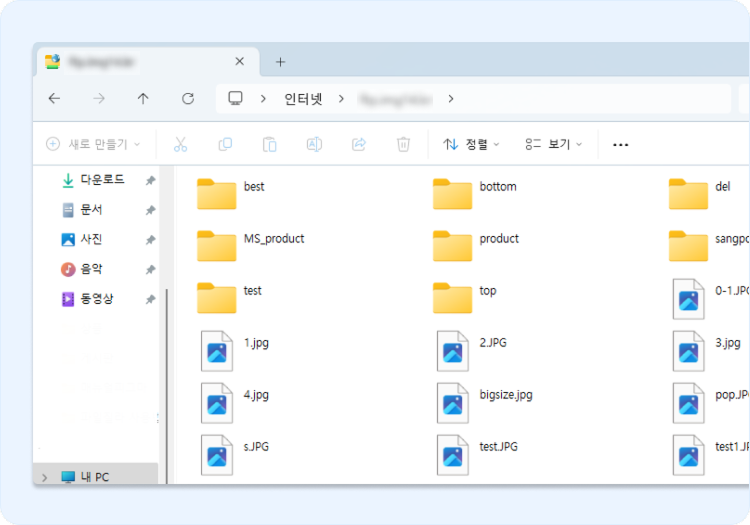
Task: Click the Paste clipboard icon
Action: (x=269, y=144)
